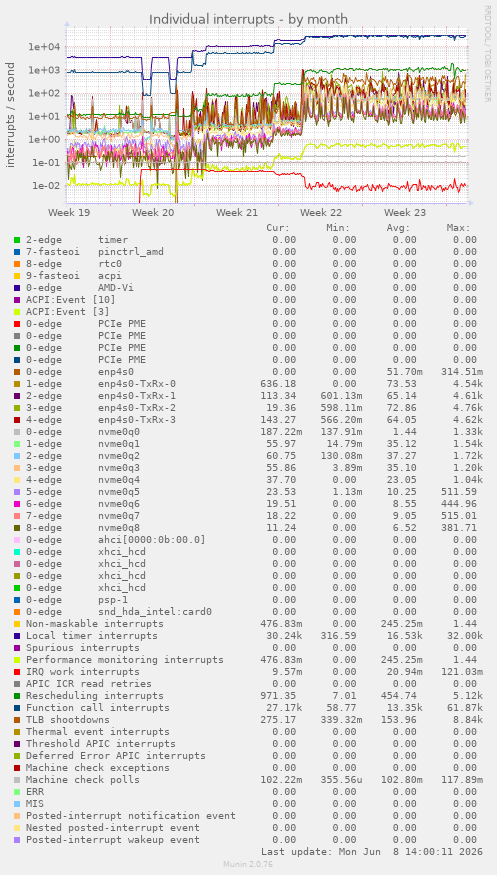This screenshot has width=497, height=875.
Task: Click the swatch beside the MIS entry
Action: click(17, 804)
